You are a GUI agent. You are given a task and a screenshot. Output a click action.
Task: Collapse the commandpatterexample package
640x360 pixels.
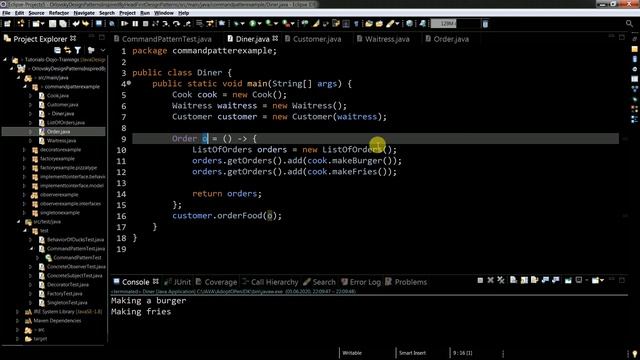point(25,87)
